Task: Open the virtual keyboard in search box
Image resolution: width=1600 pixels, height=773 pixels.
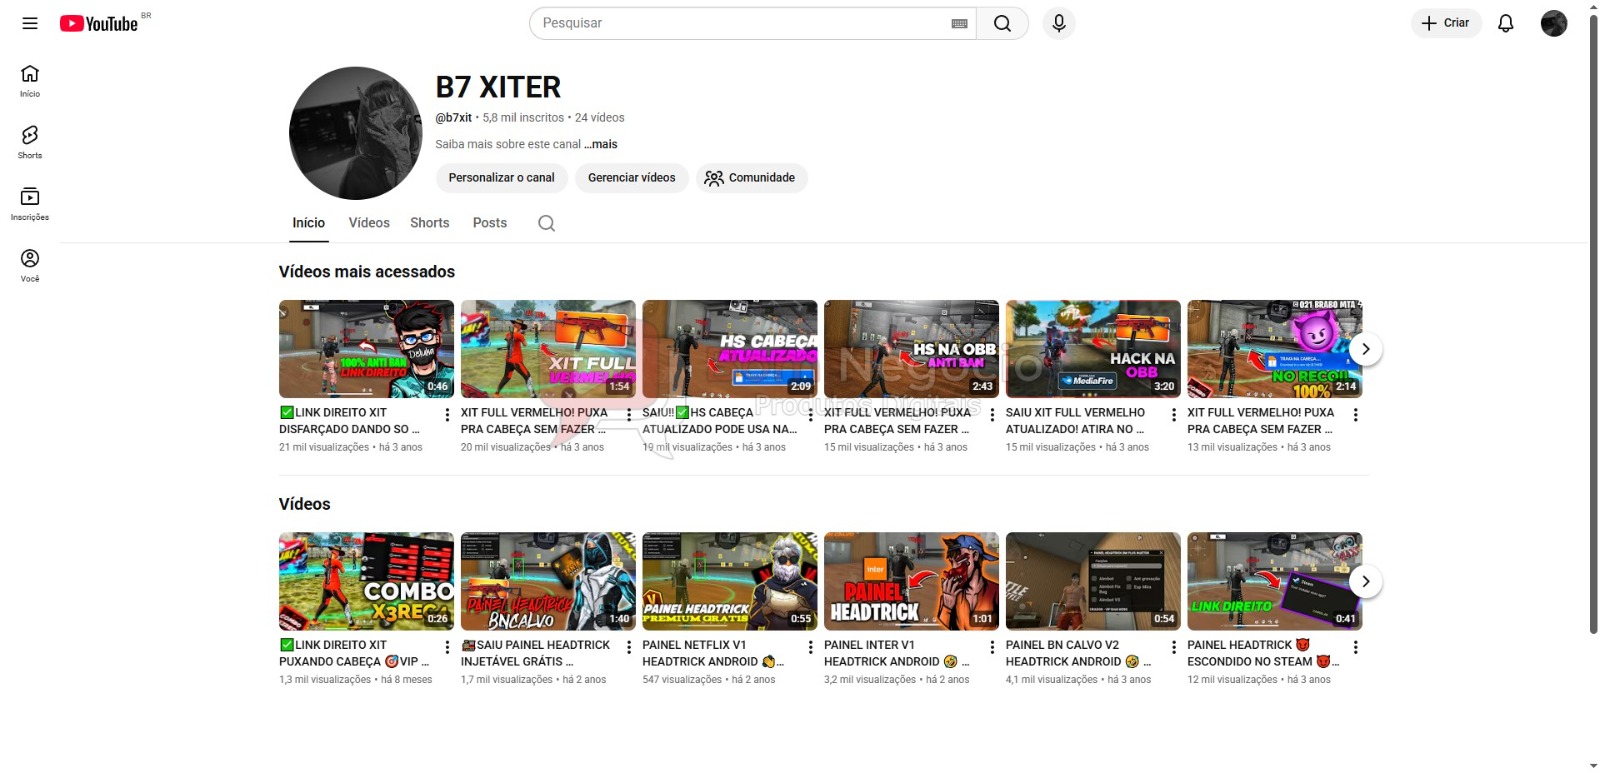Action: pyautogui.click(x=959, y=23)
